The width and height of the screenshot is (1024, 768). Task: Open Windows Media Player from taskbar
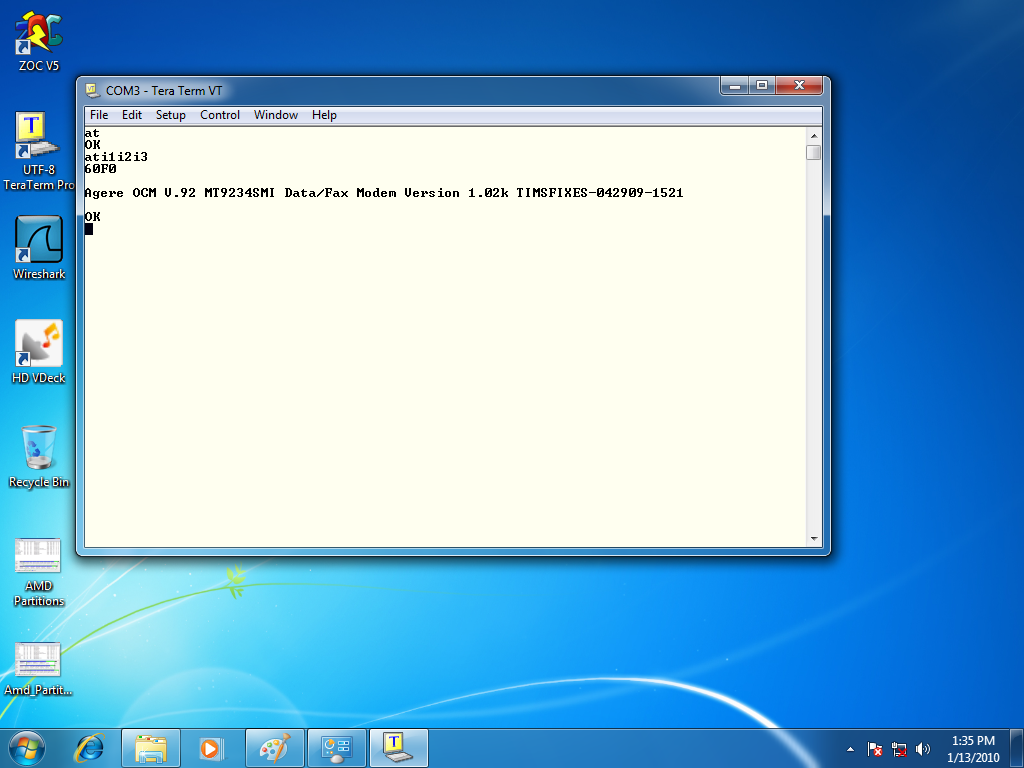coord(211,748)
